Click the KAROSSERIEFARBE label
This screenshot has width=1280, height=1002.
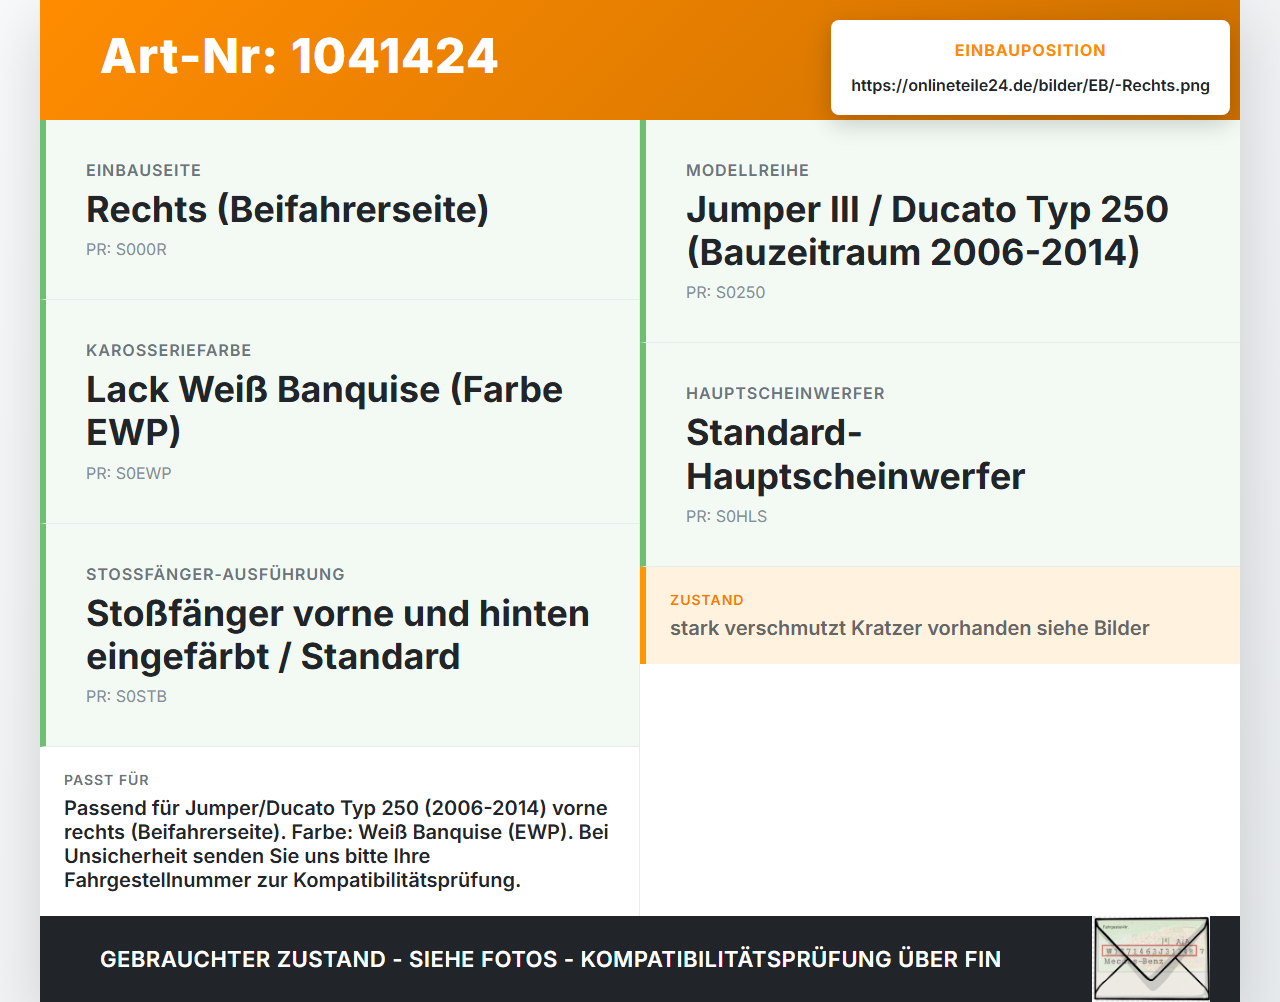[x=169, y=351]
